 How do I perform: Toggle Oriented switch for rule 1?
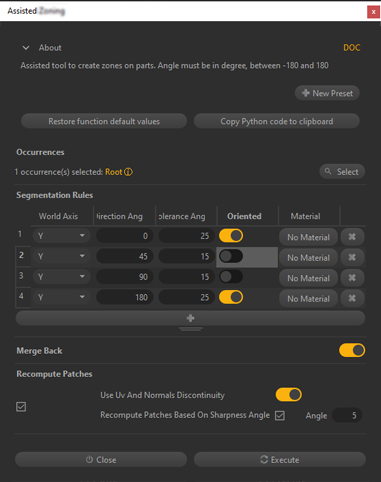[x=231, y=236]
